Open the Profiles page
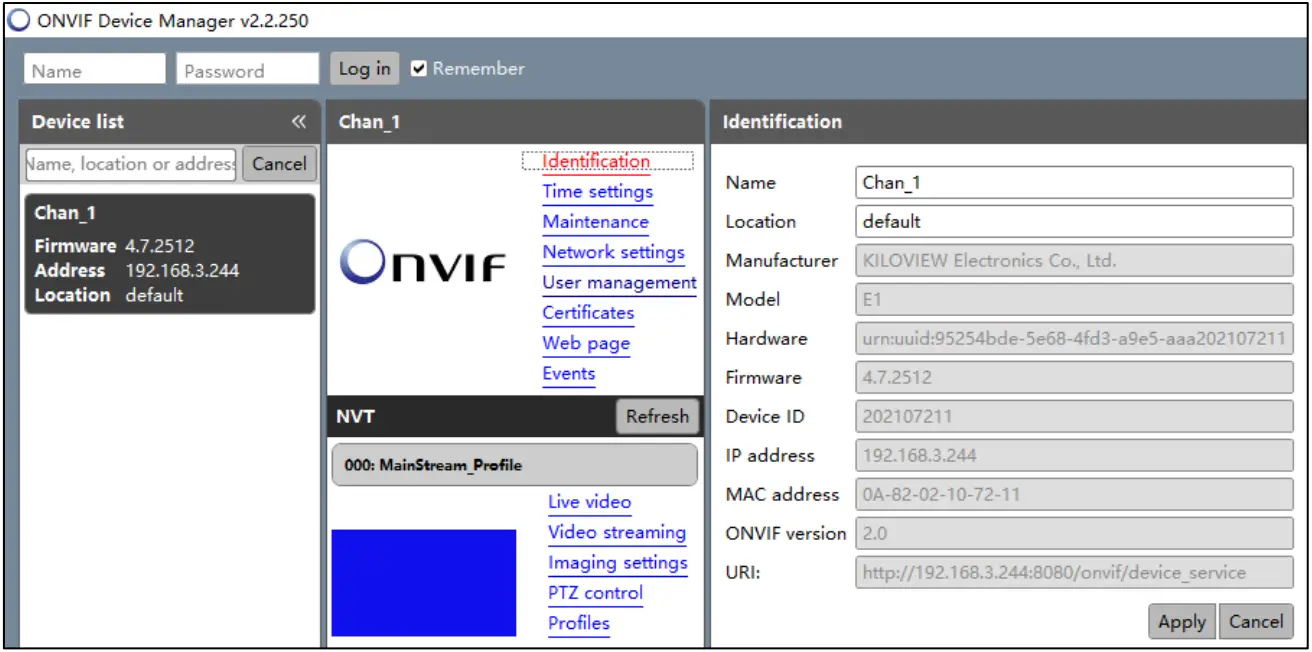Screen dimensions: 1312x652 [x=580, y=623]
